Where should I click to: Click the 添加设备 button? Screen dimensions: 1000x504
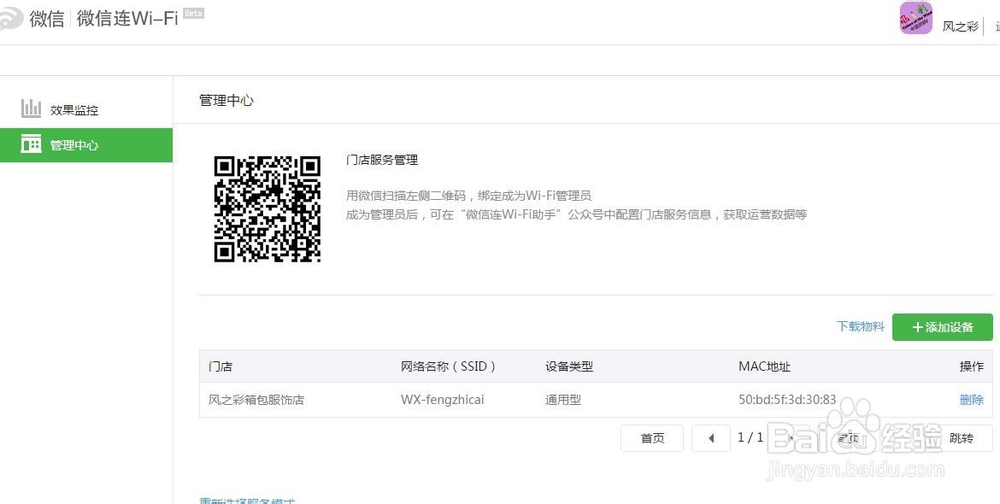[942, 327]
